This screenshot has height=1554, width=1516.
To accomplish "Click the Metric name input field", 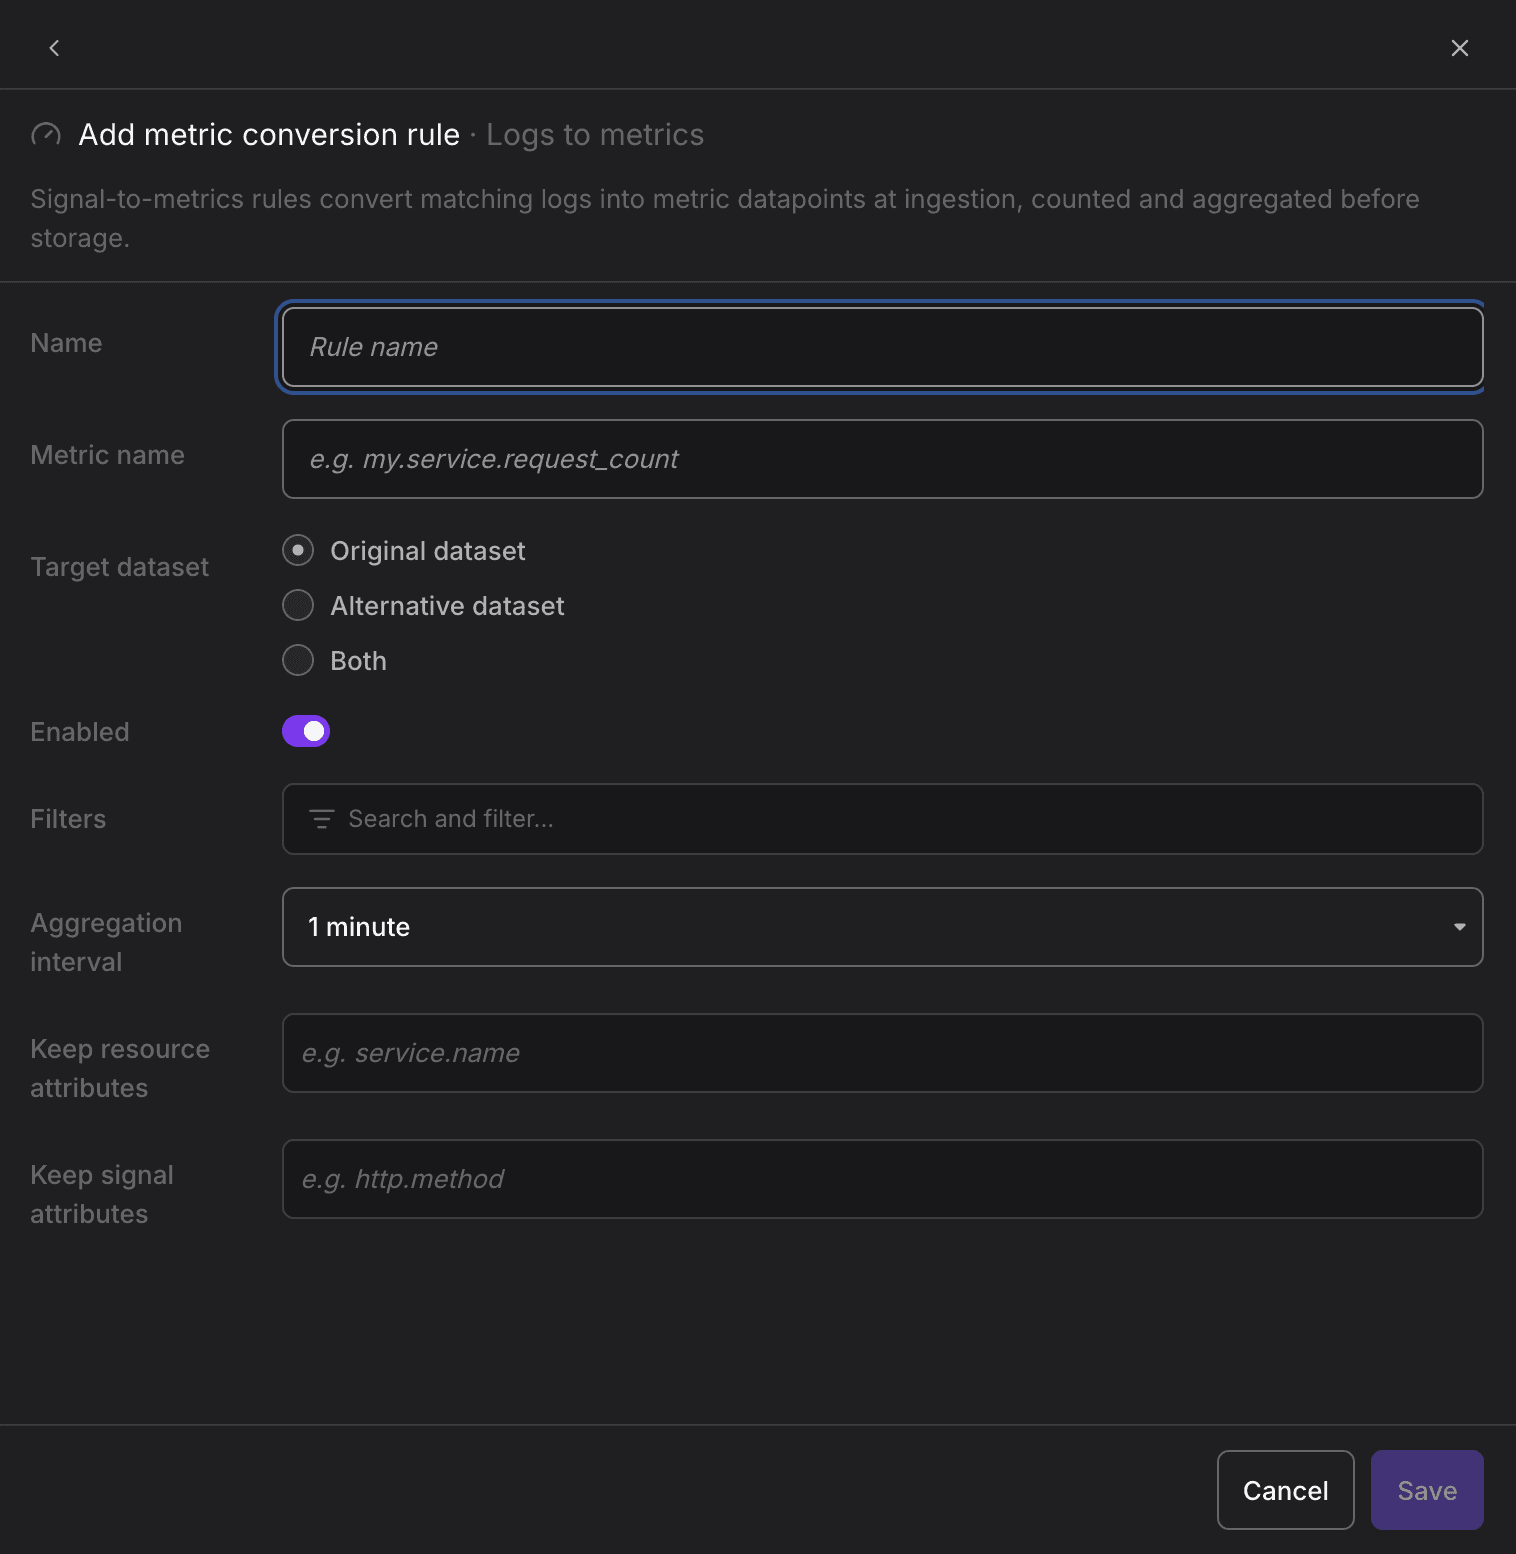I will [882, 459].
